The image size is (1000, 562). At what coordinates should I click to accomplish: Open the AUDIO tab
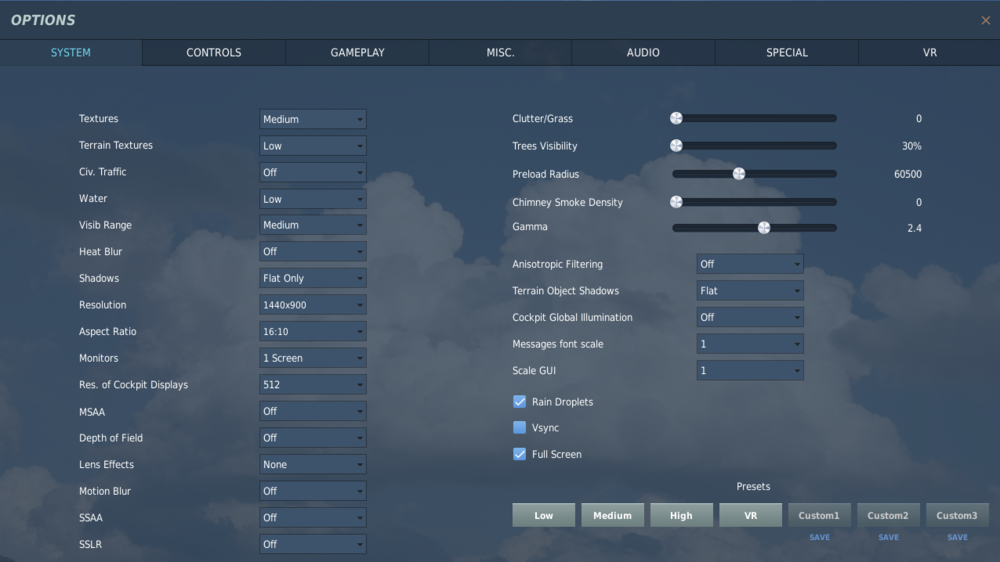coord(643,53)
